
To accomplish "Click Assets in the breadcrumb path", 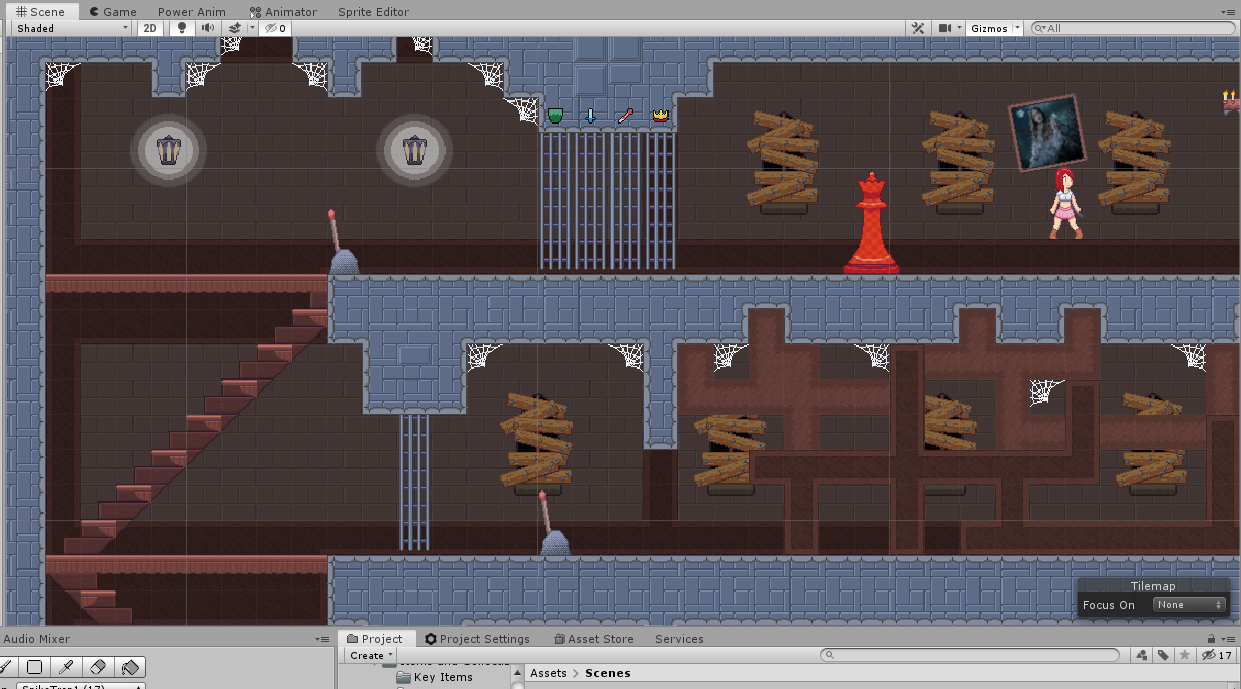I will point(549,673).
